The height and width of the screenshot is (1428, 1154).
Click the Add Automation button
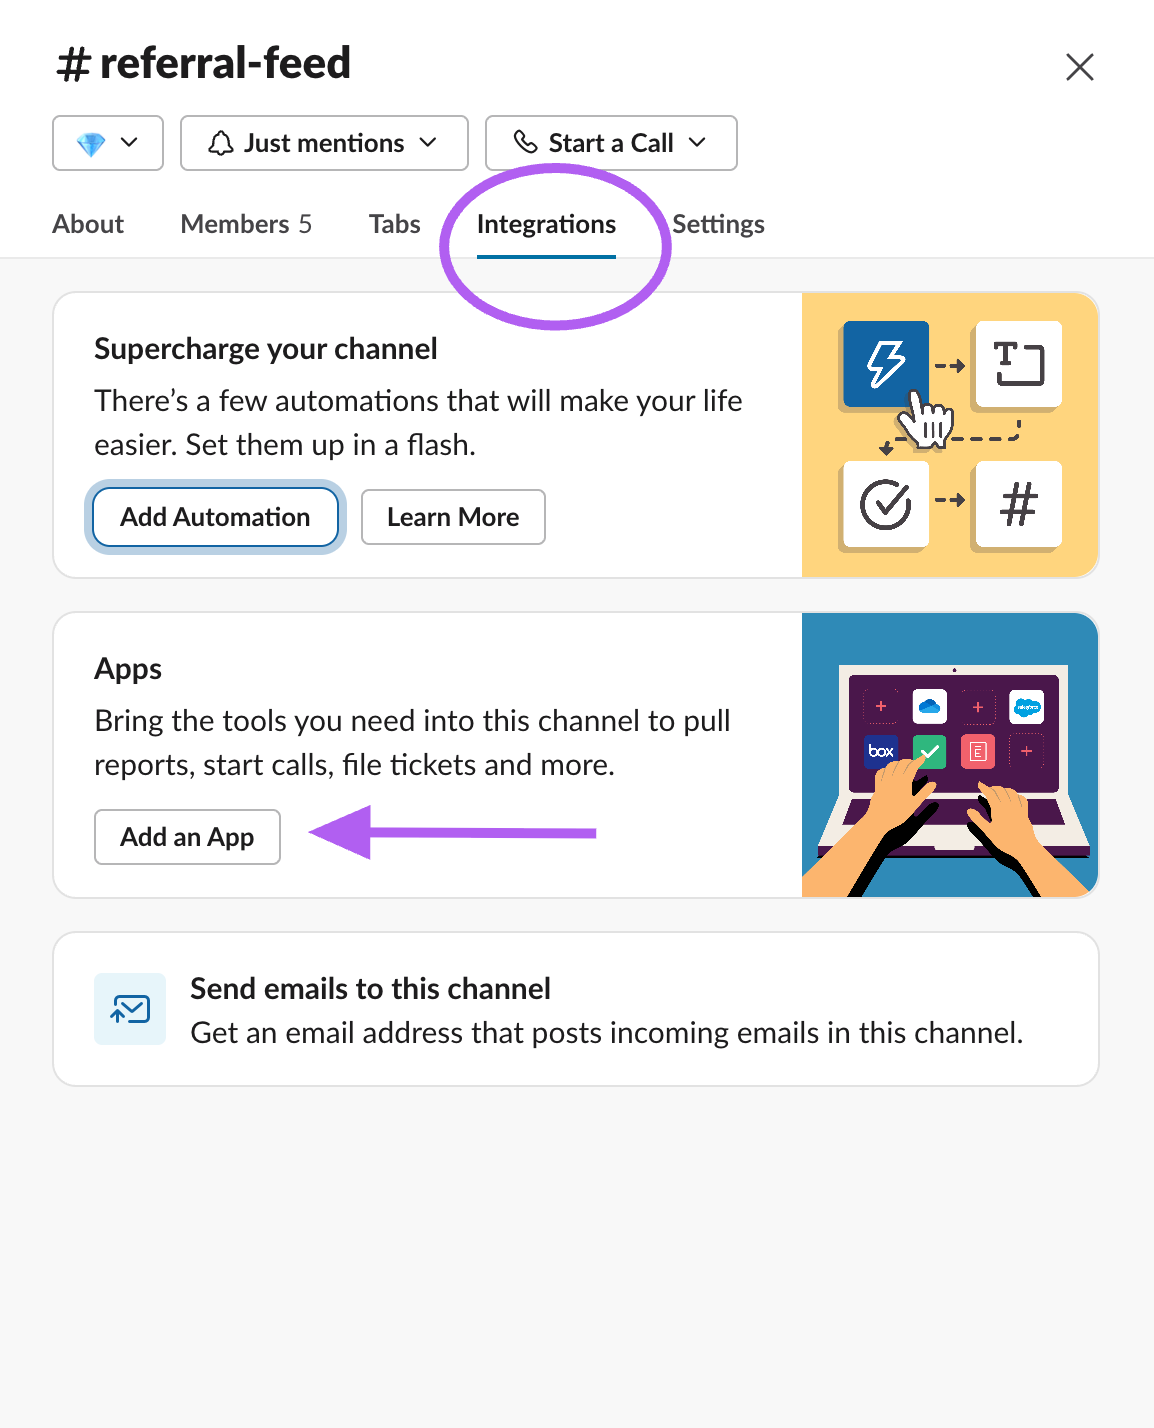pyautogui.click(x=215, y=517)
